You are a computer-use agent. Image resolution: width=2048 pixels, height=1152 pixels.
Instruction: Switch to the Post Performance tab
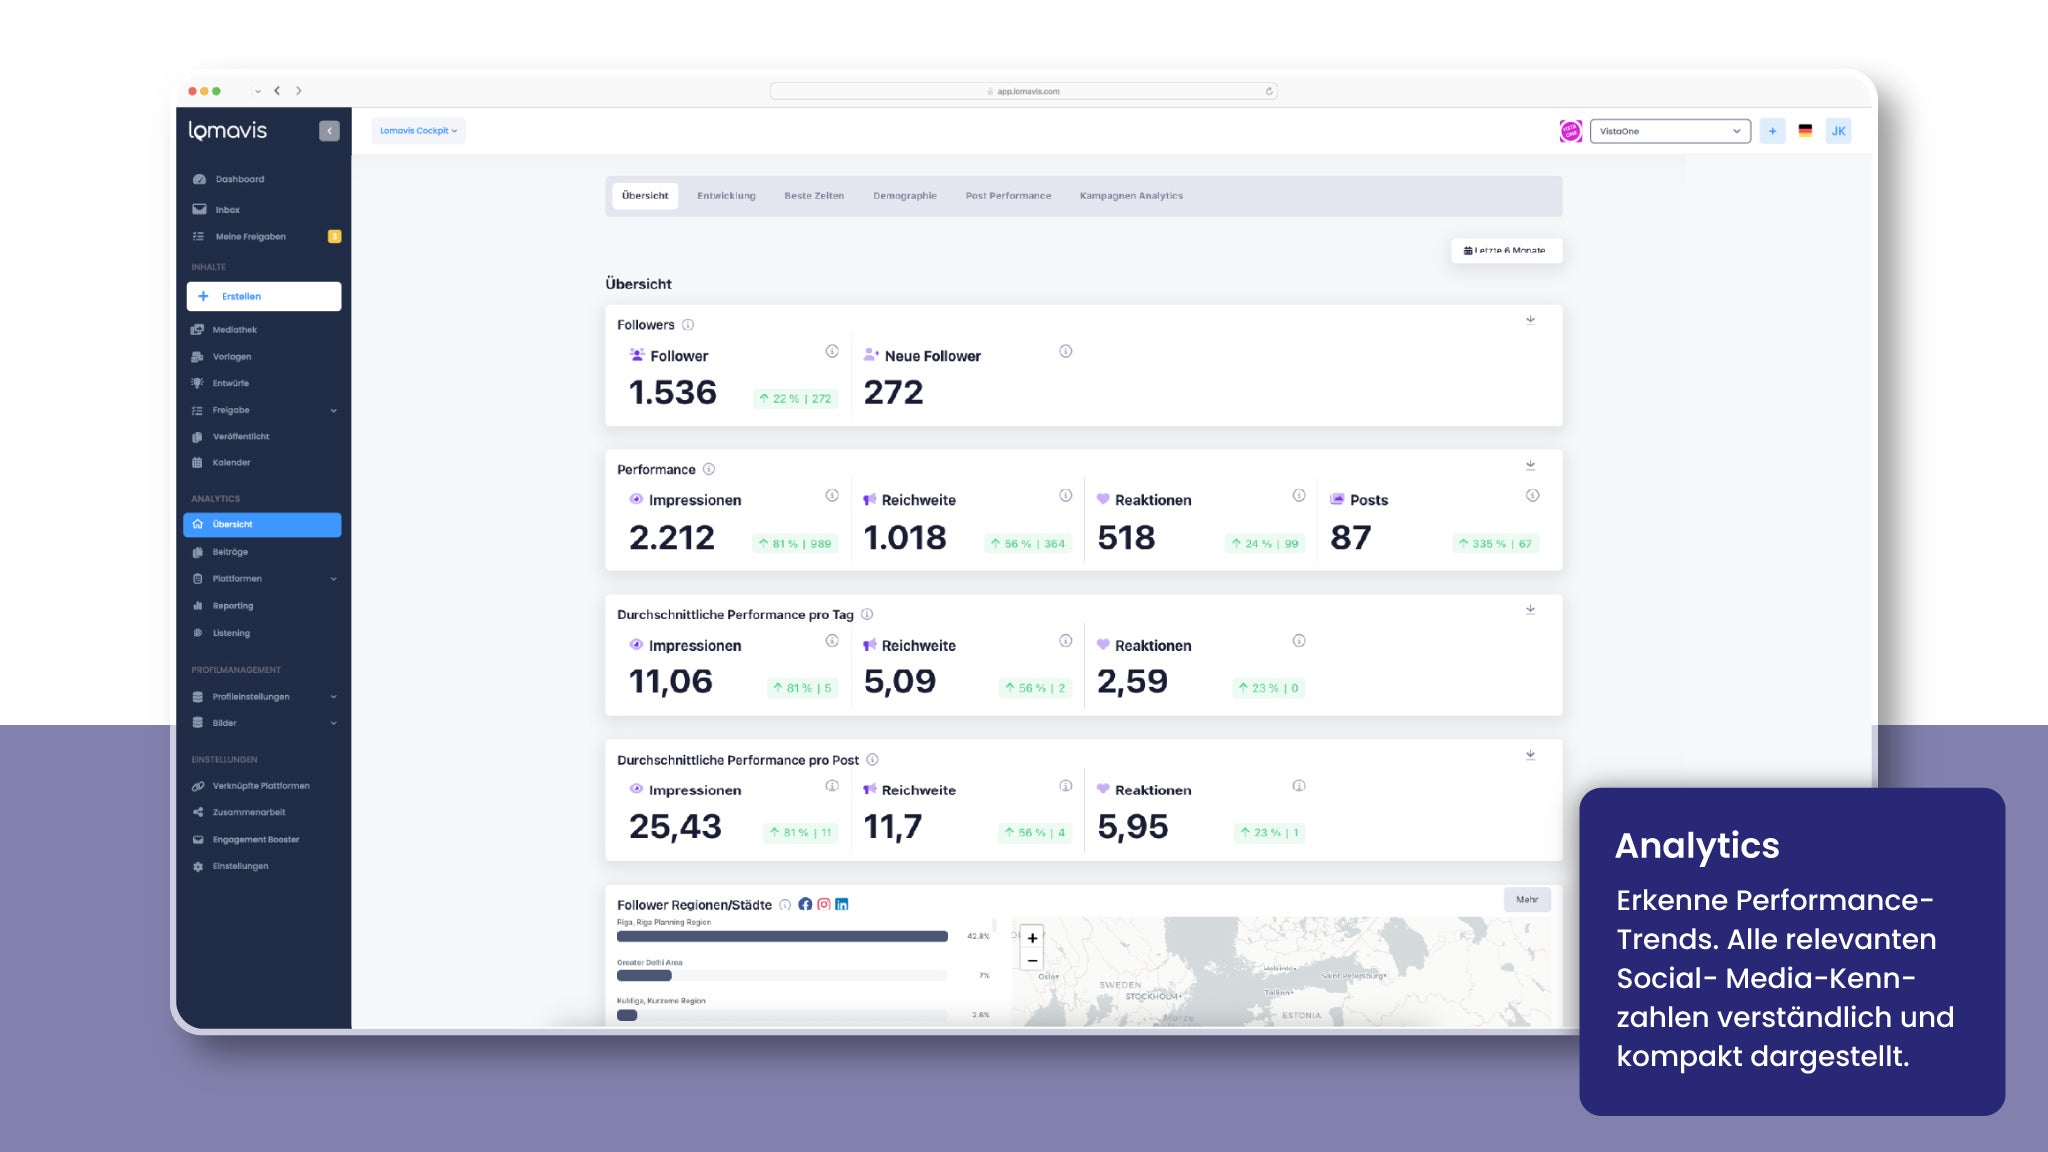[x=1007, y=196]
